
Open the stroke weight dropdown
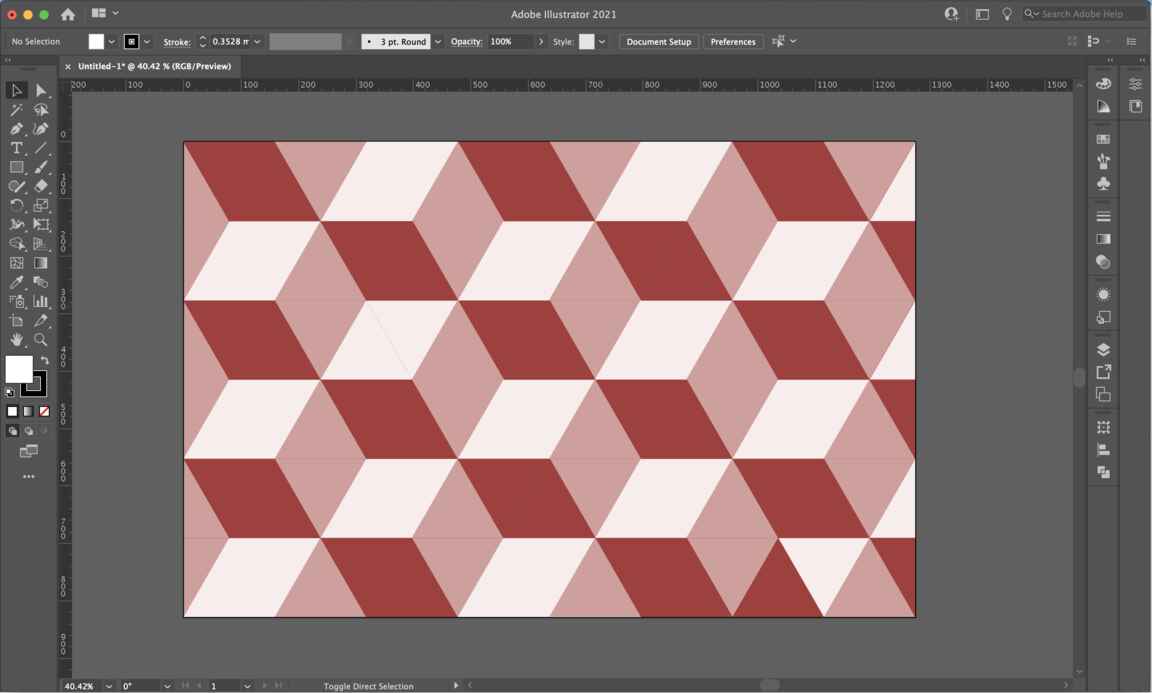coord(257,42)
